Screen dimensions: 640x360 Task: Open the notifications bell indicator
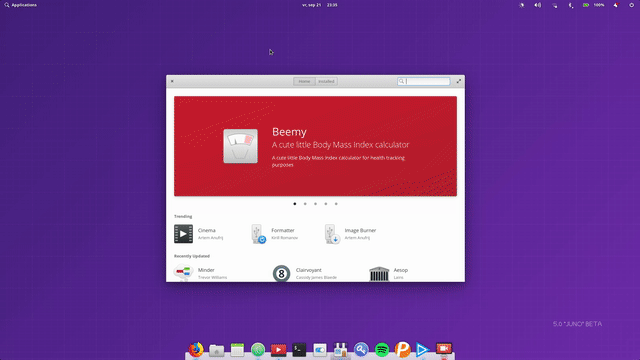point(616,5)
